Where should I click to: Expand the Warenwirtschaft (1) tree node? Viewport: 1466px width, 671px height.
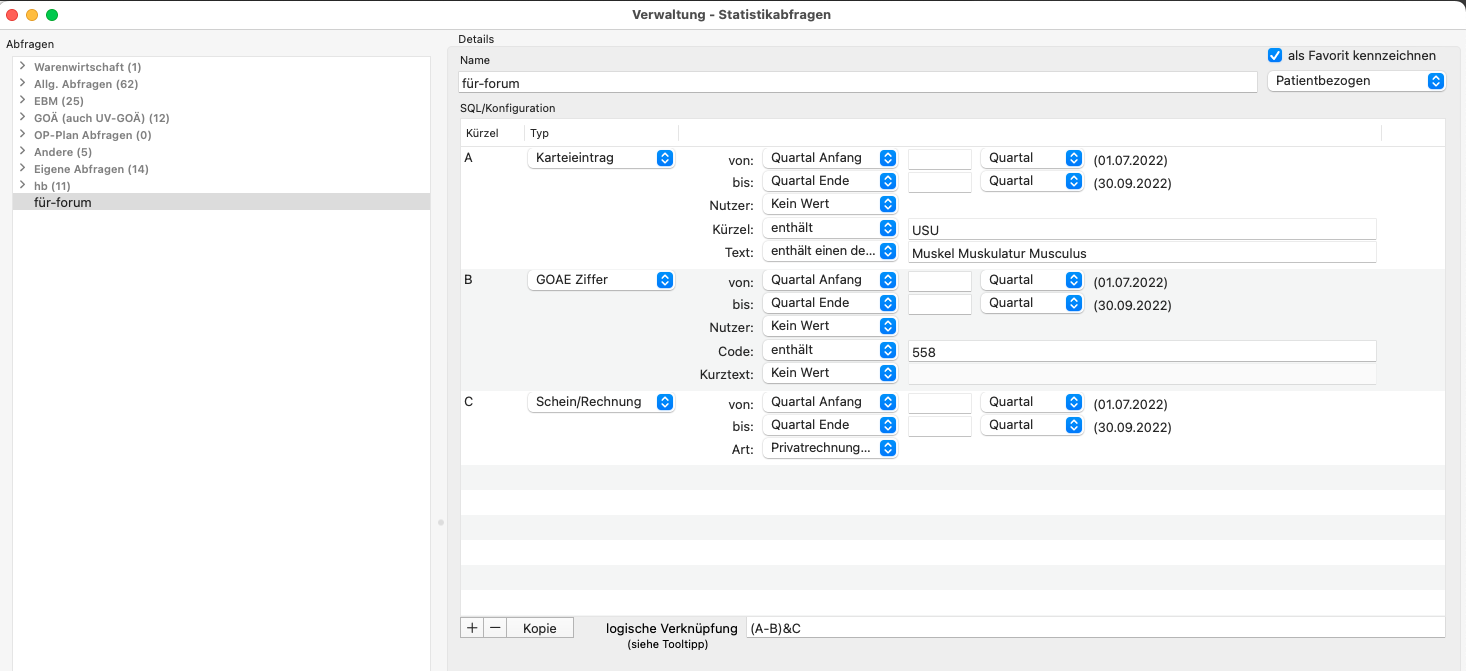(x=22, y=66)
